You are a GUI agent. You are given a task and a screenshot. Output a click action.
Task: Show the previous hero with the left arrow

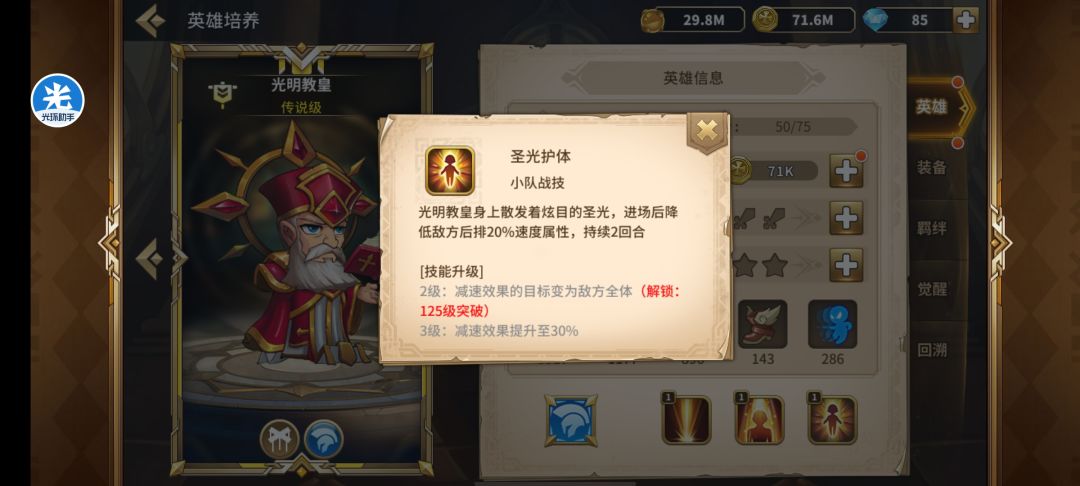click(149, 259)
